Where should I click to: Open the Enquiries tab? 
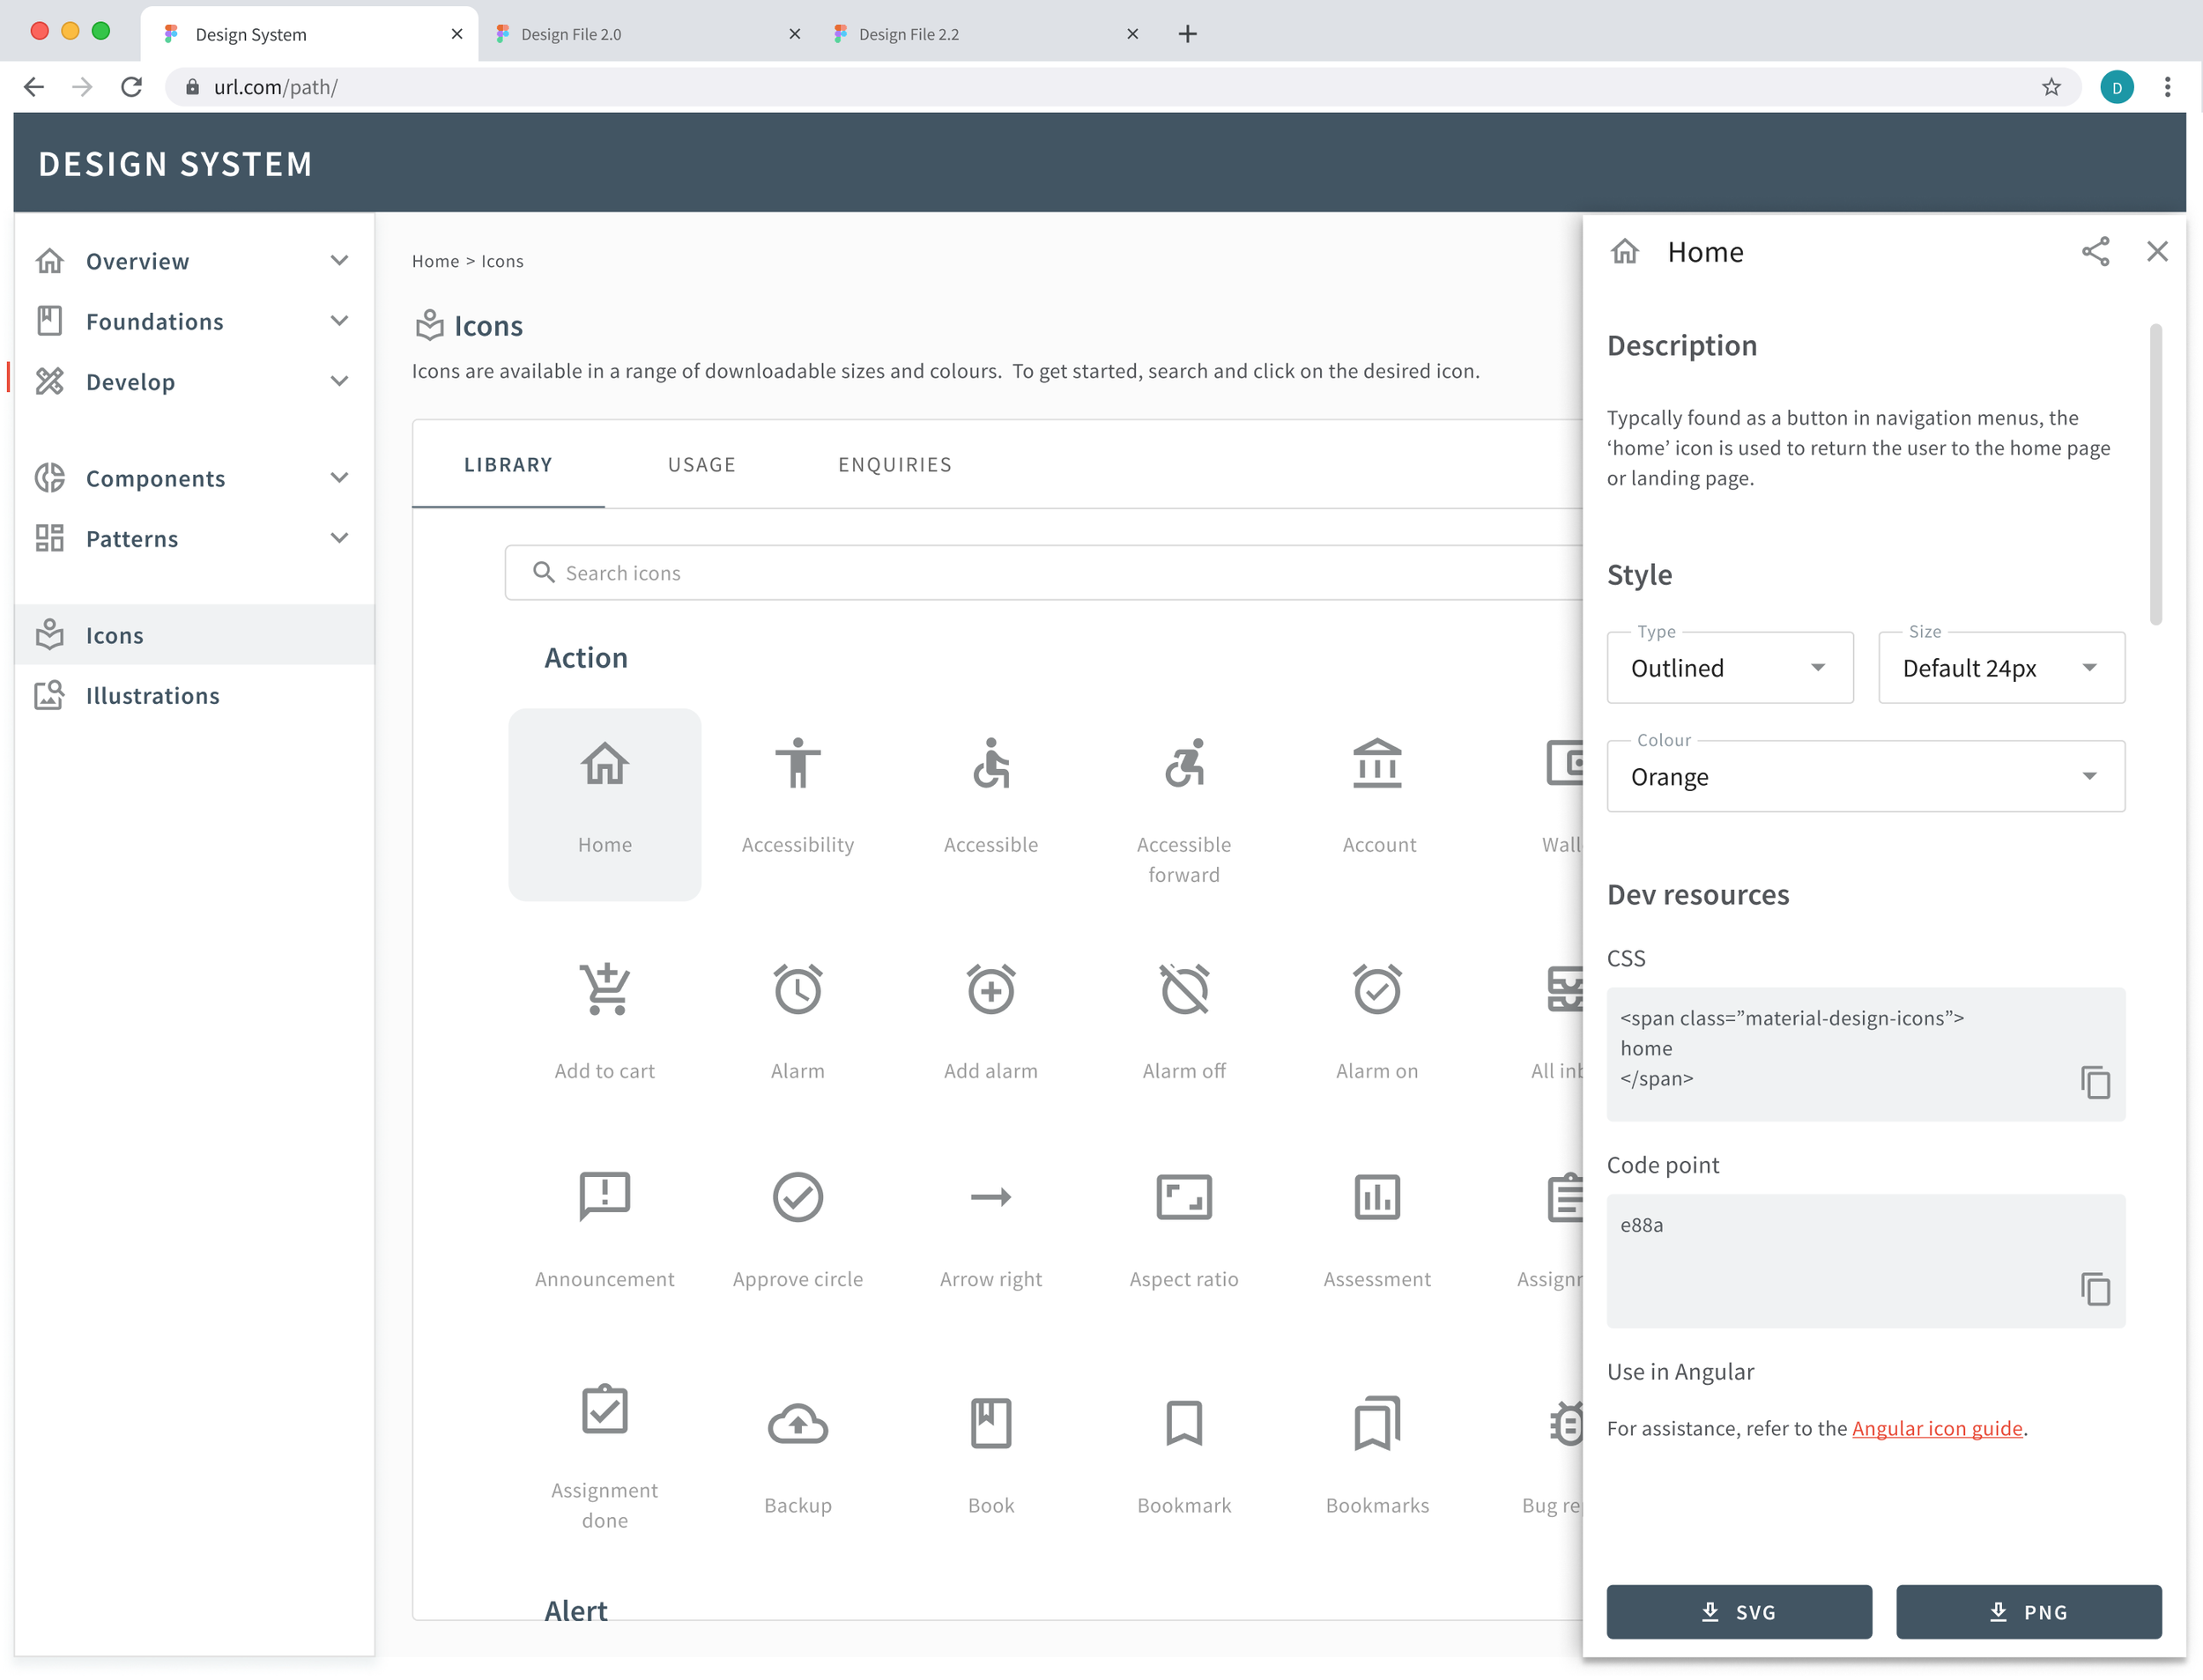[x=894, y=464]
